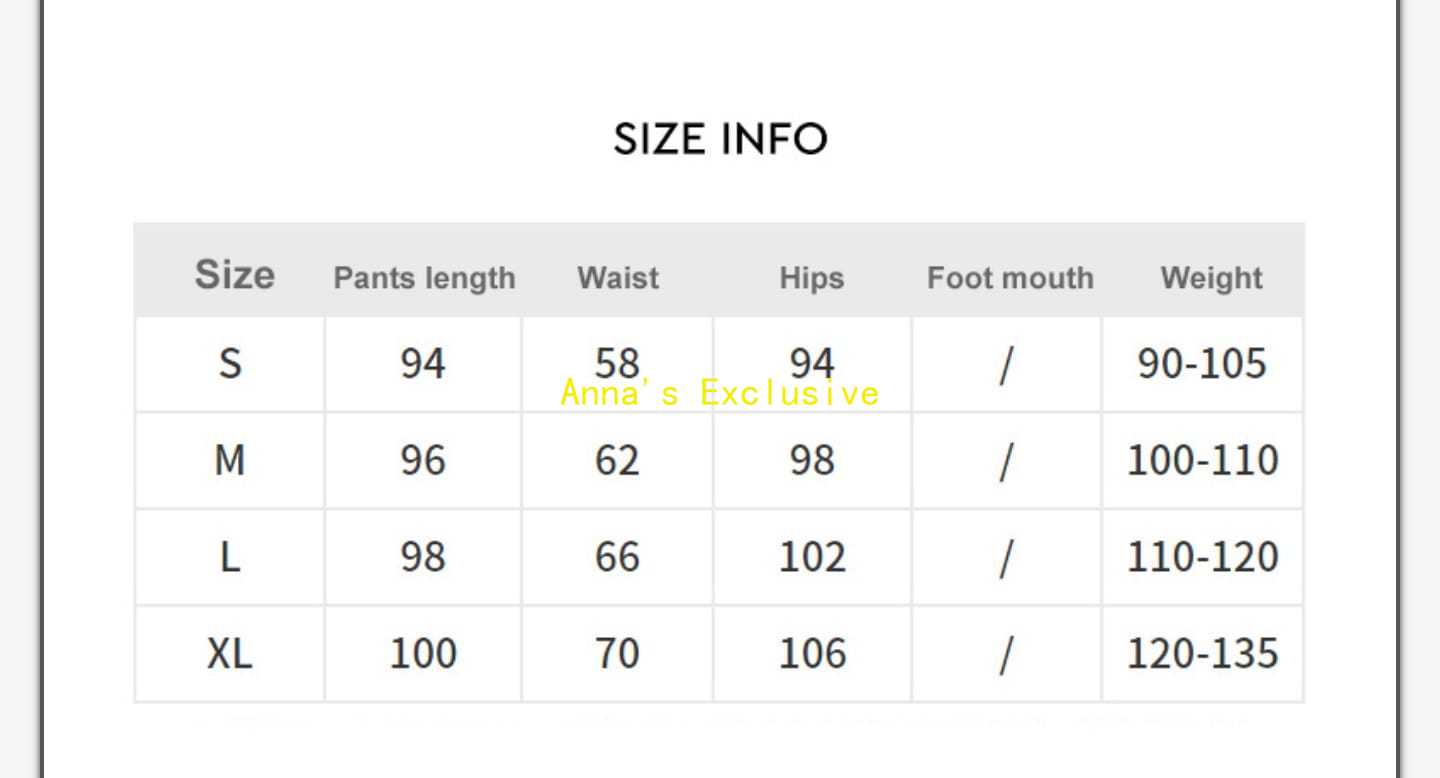The width and height of the screenshot is (1440, 778).
Task: Click the Anna's Exclusive watermark text
Action: tap(720, 393)
